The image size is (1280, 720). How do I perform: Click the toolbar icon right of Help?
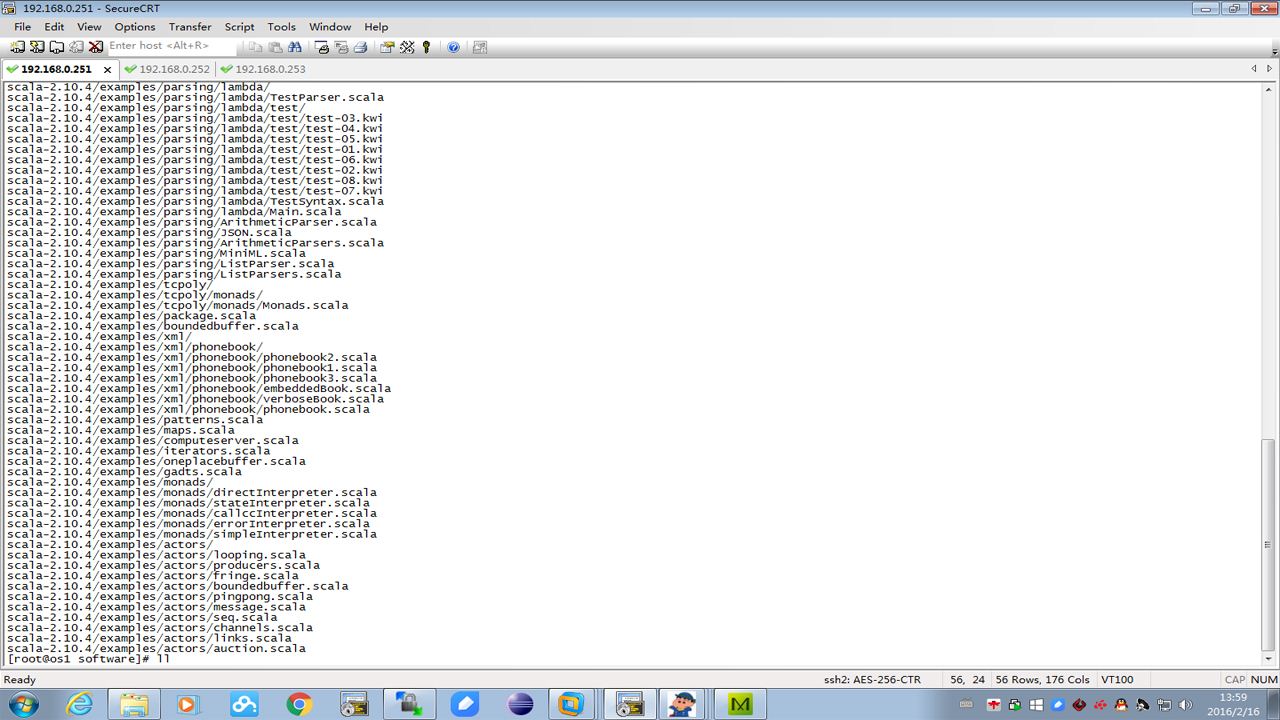click(480, 47)
